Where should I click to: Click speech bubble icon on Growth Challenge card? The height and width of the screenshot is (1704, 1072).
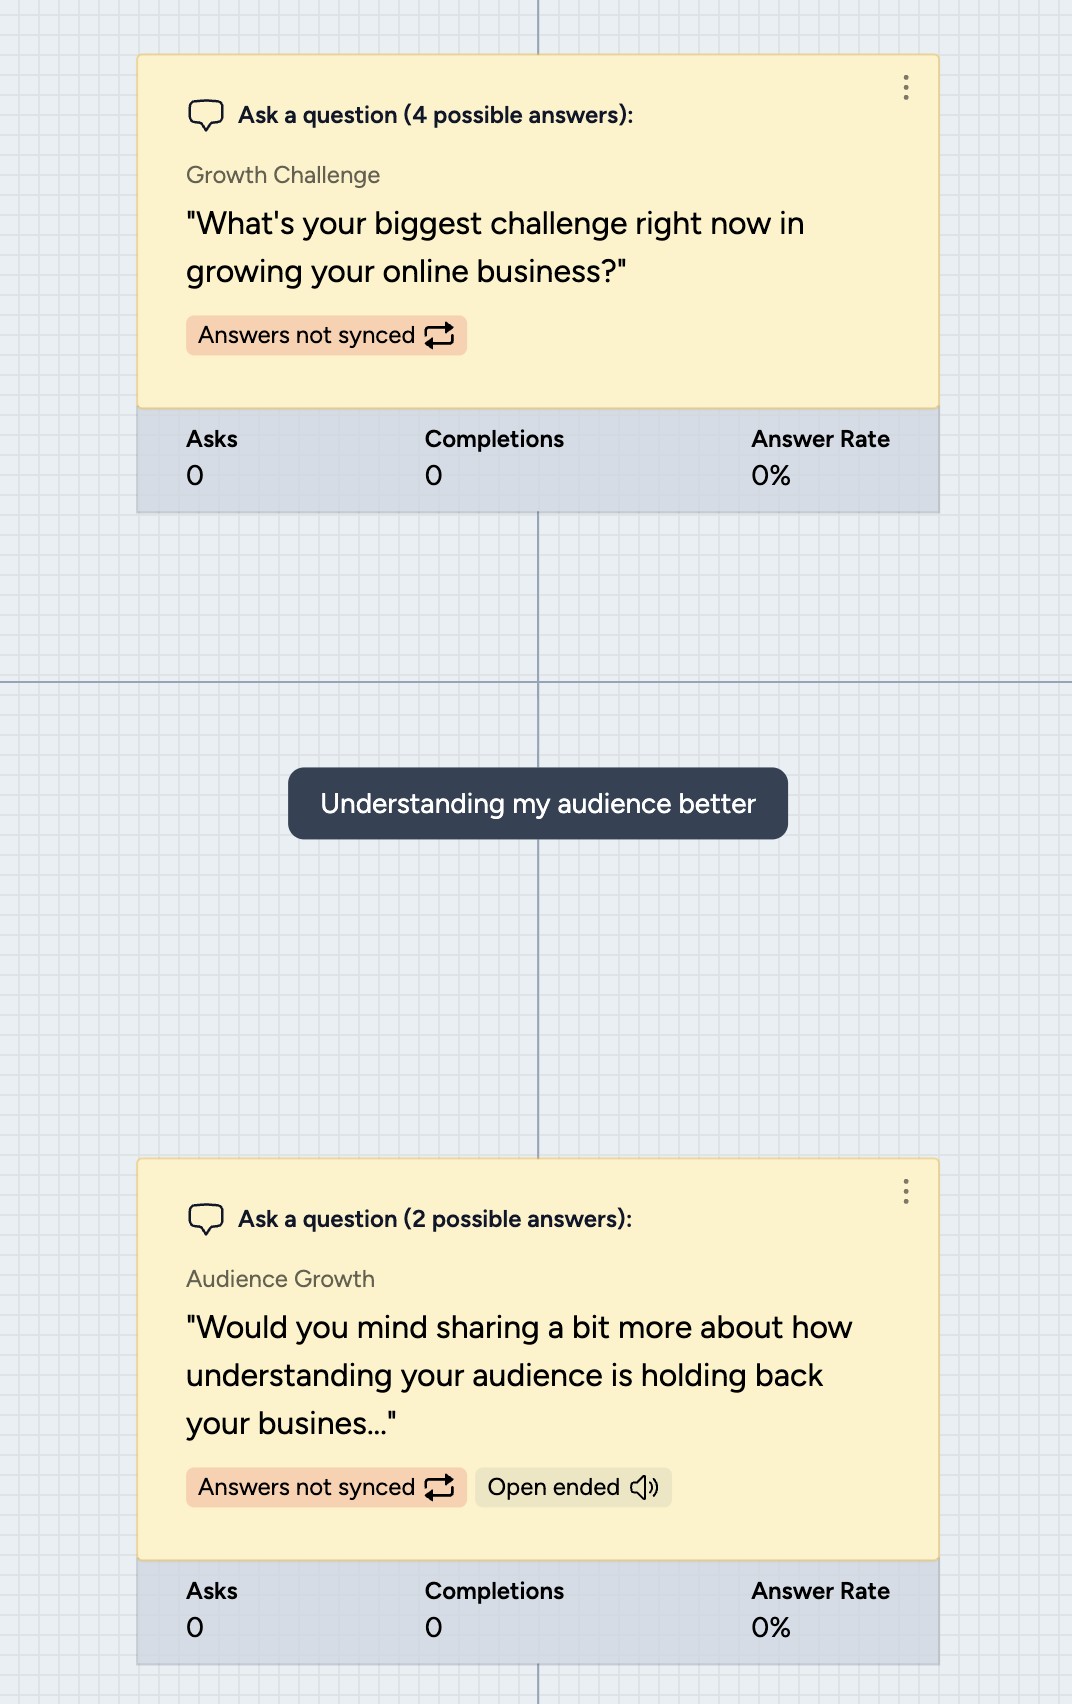(x=206, y=115)
